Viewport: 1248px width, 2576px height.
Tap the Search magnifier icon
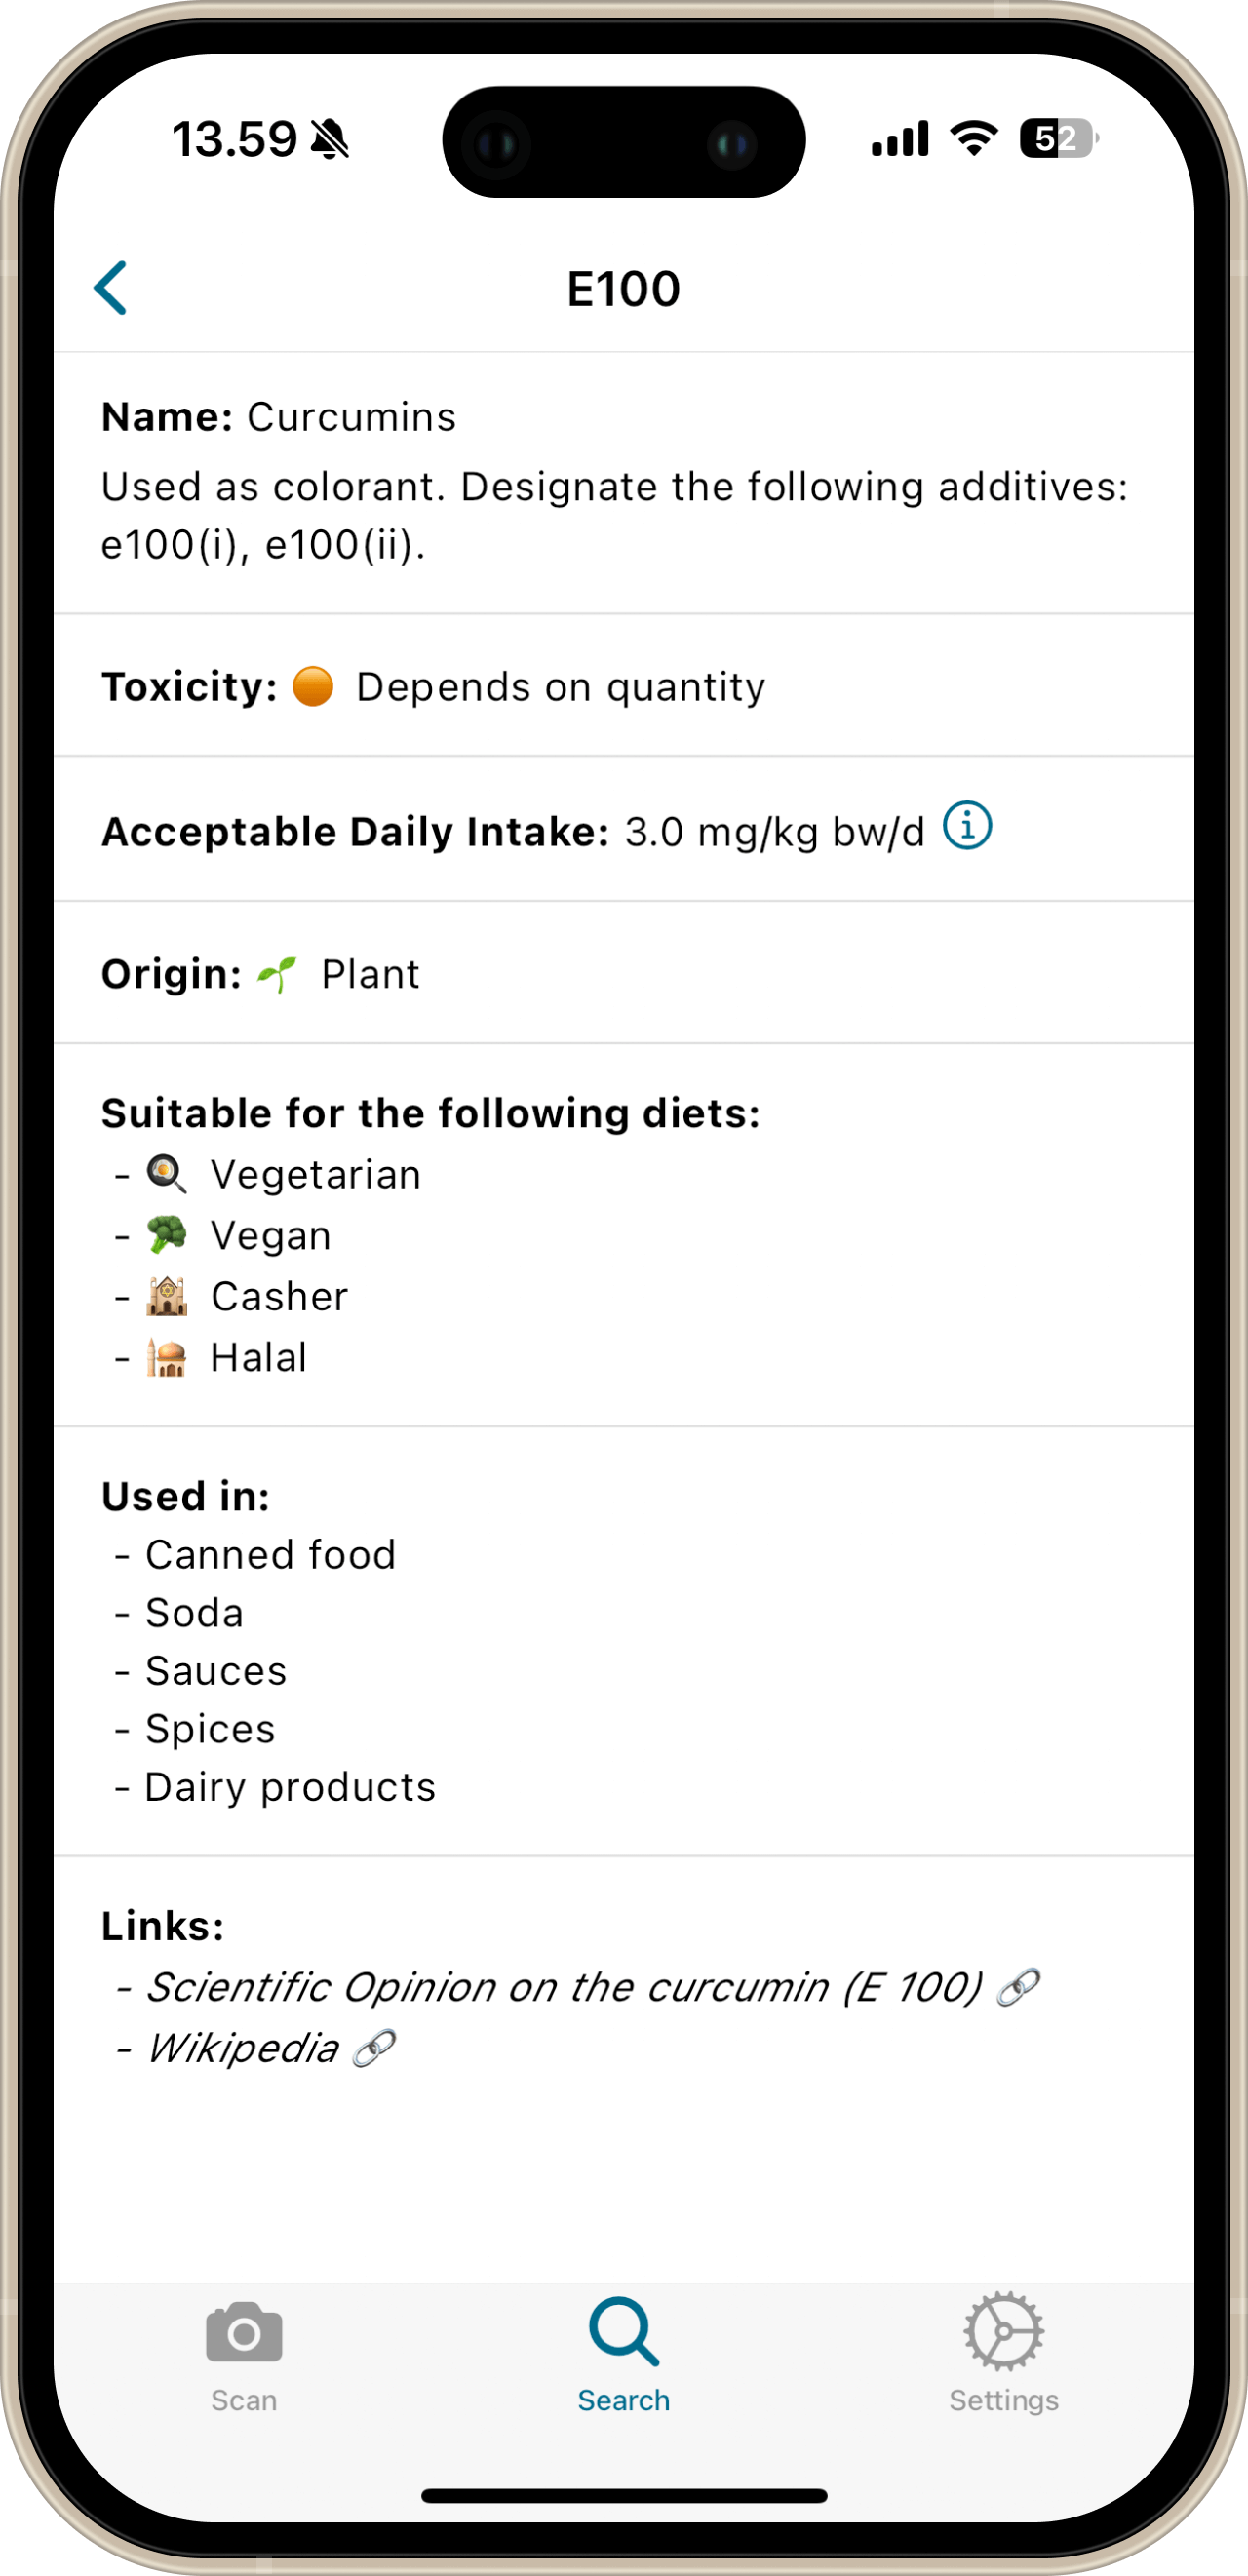pyautogui.click(x=624, y=2331)
